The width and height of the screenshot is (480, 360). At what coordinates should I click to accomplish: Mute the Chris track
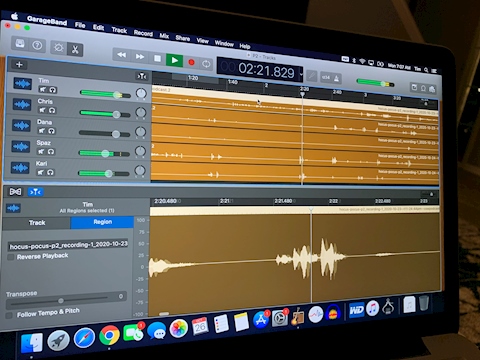tap(42, 110)
